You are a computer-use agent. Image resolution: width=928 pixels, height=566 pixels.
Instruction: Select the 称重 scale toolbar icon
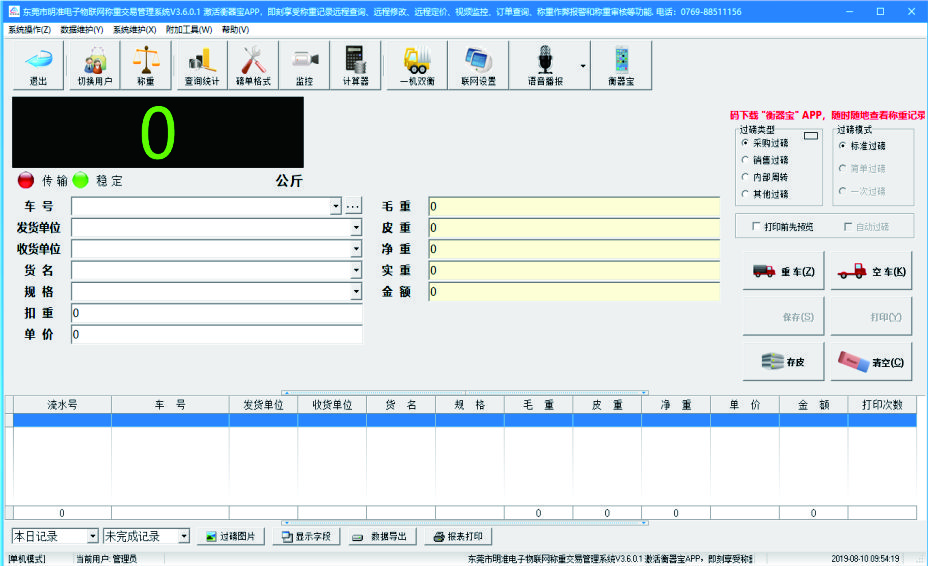pyautogui.click(x=146, y=65)
